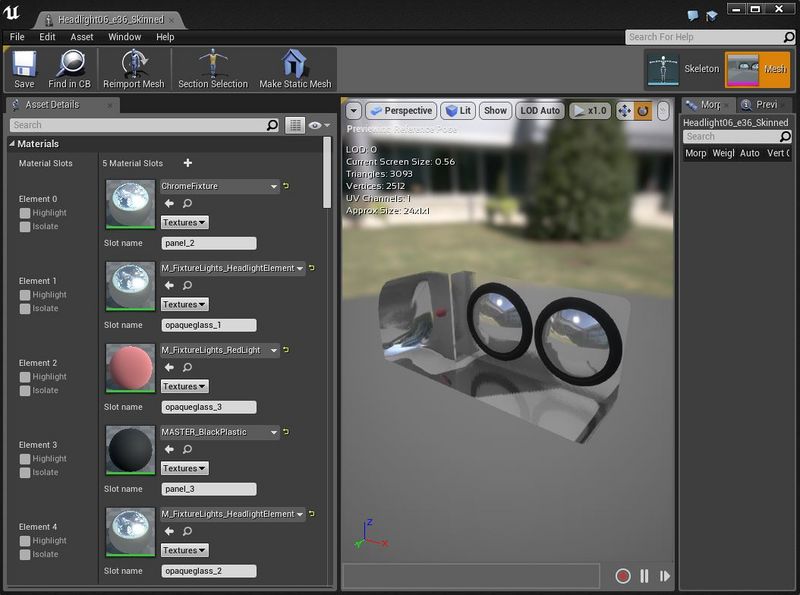Click the panel_2 slot name field

(x=209, y=243)
